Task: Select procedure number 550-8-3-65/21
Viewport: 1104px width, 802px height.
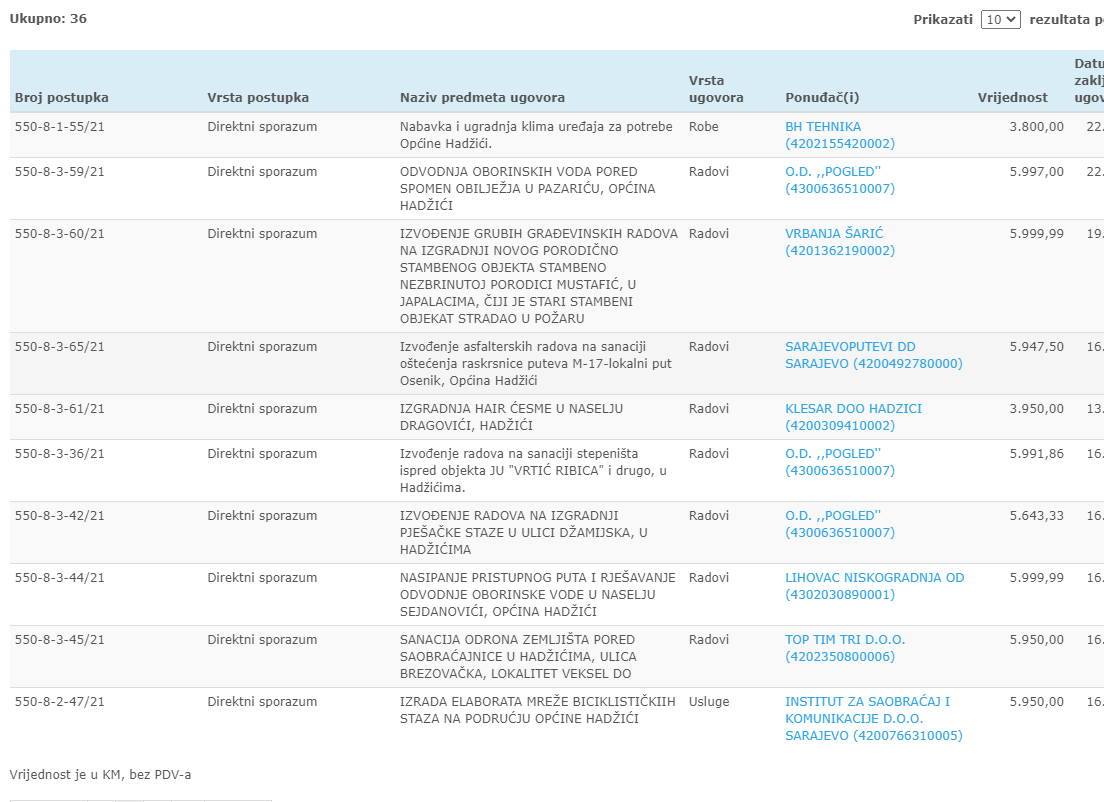Action: 59,346
